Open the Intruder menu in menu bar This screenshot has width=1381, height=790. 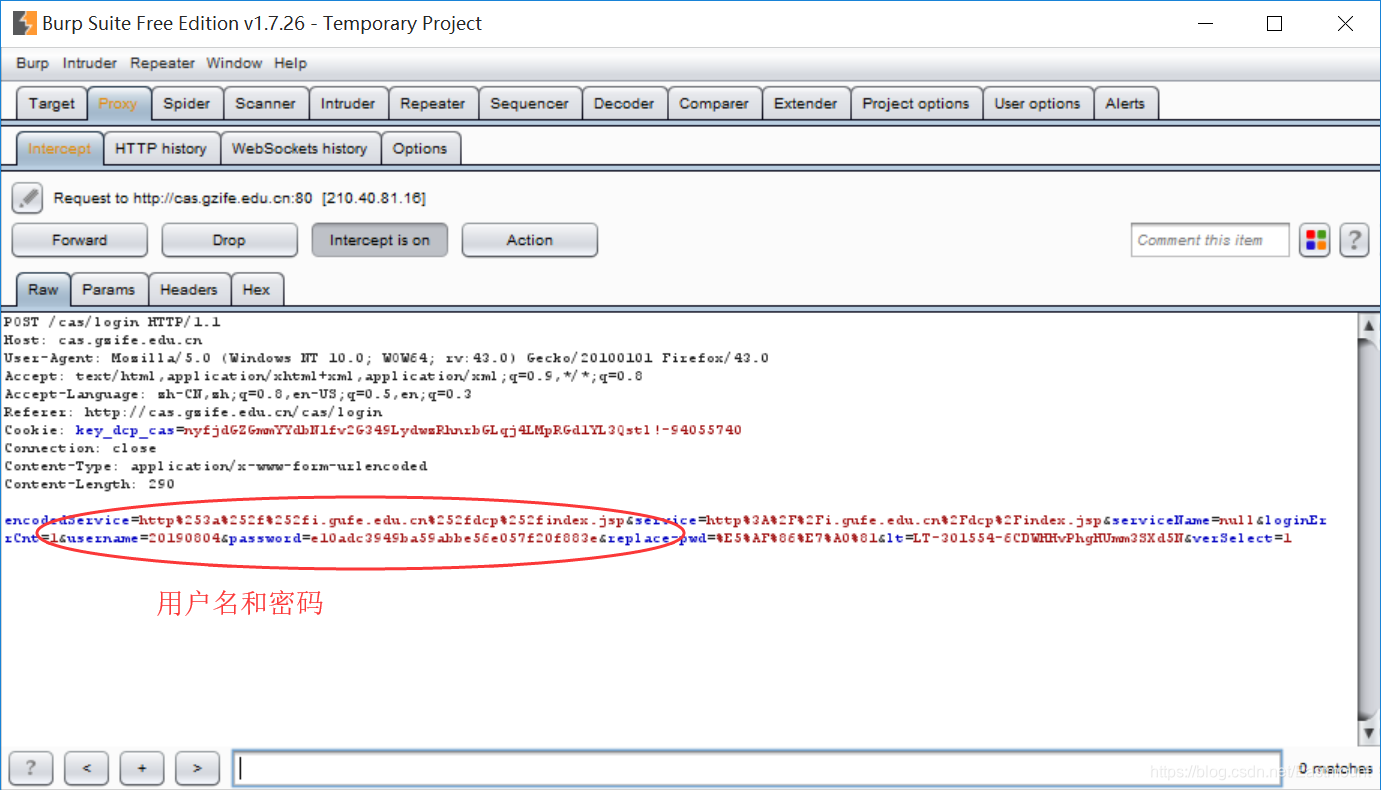point(90,63)
